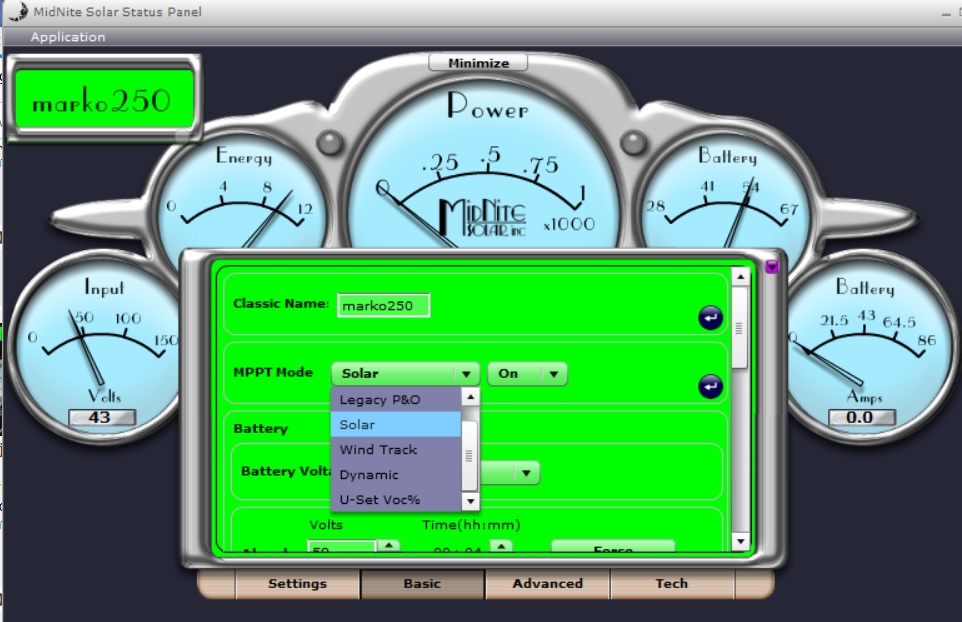Switch to the Advanced tab
Image resolution: width=962 pixels, height=622 pixels.
[547, 584]
